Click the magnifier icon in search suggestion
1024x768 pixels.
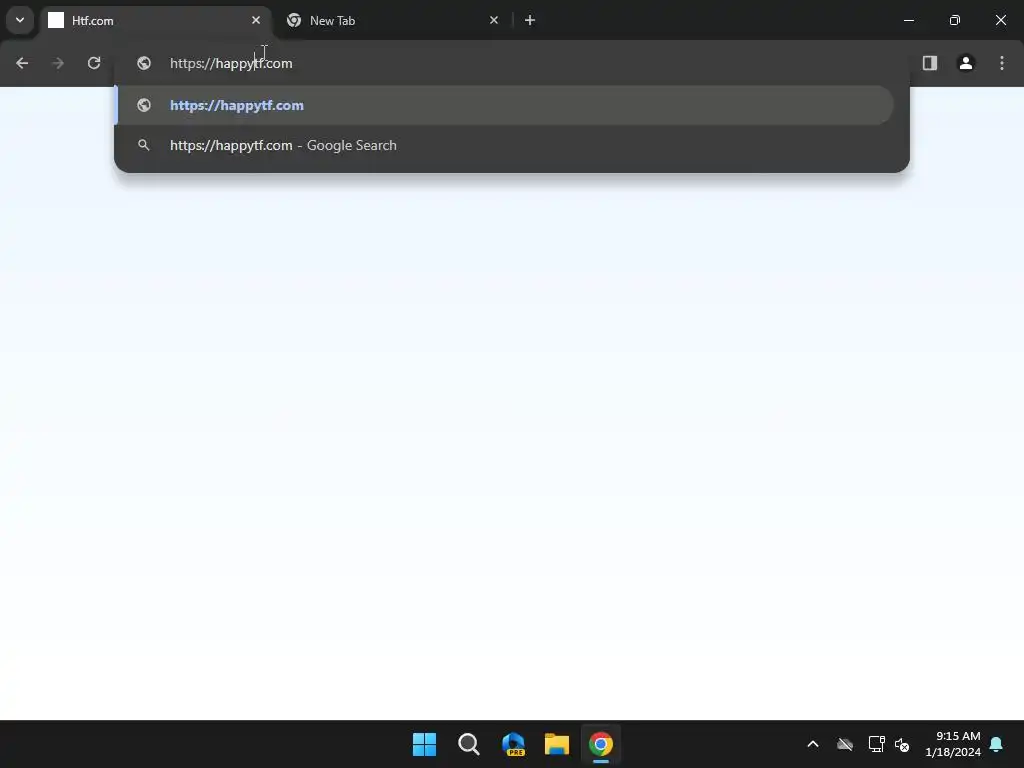(144, 145)
